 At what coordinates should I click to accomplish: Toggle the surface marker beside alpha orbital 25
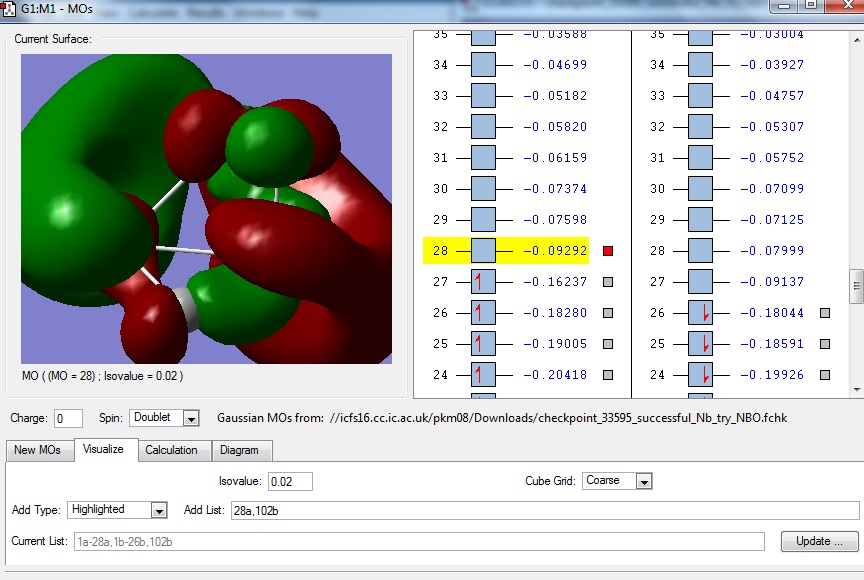[608, 344]
